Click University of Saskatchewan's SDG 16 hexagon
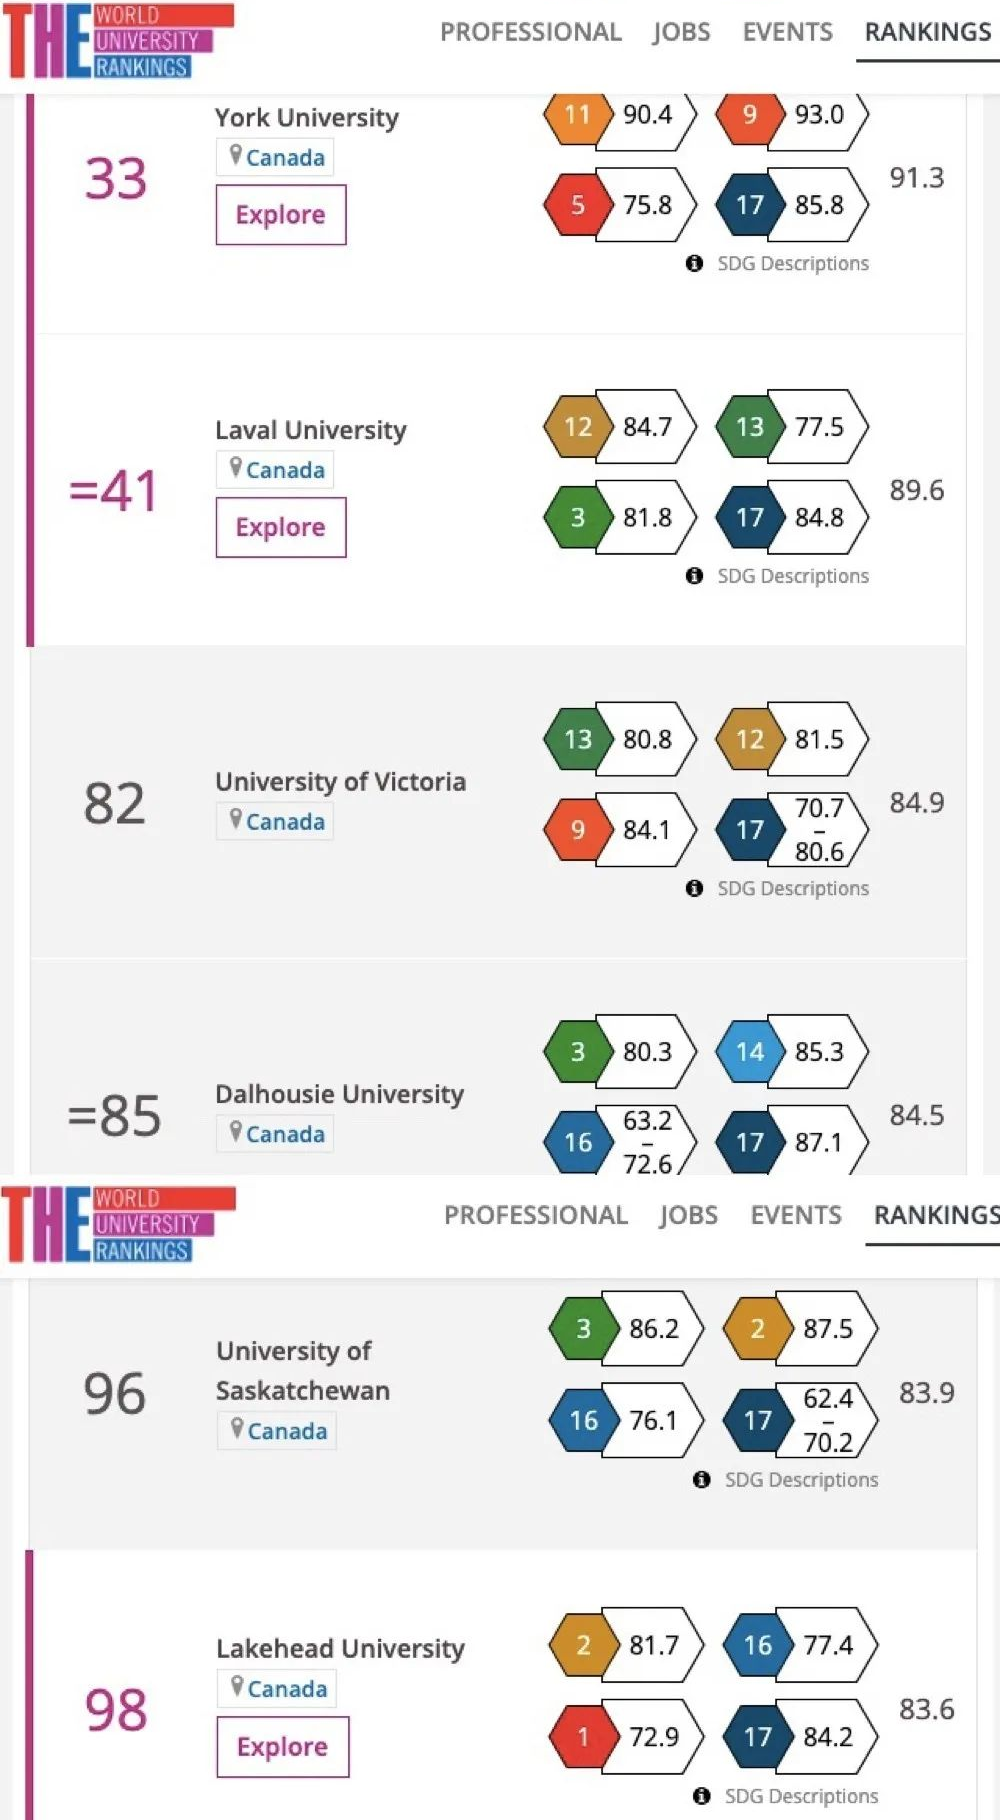Viewport: 1000px width, 1820px height. 583,1420
